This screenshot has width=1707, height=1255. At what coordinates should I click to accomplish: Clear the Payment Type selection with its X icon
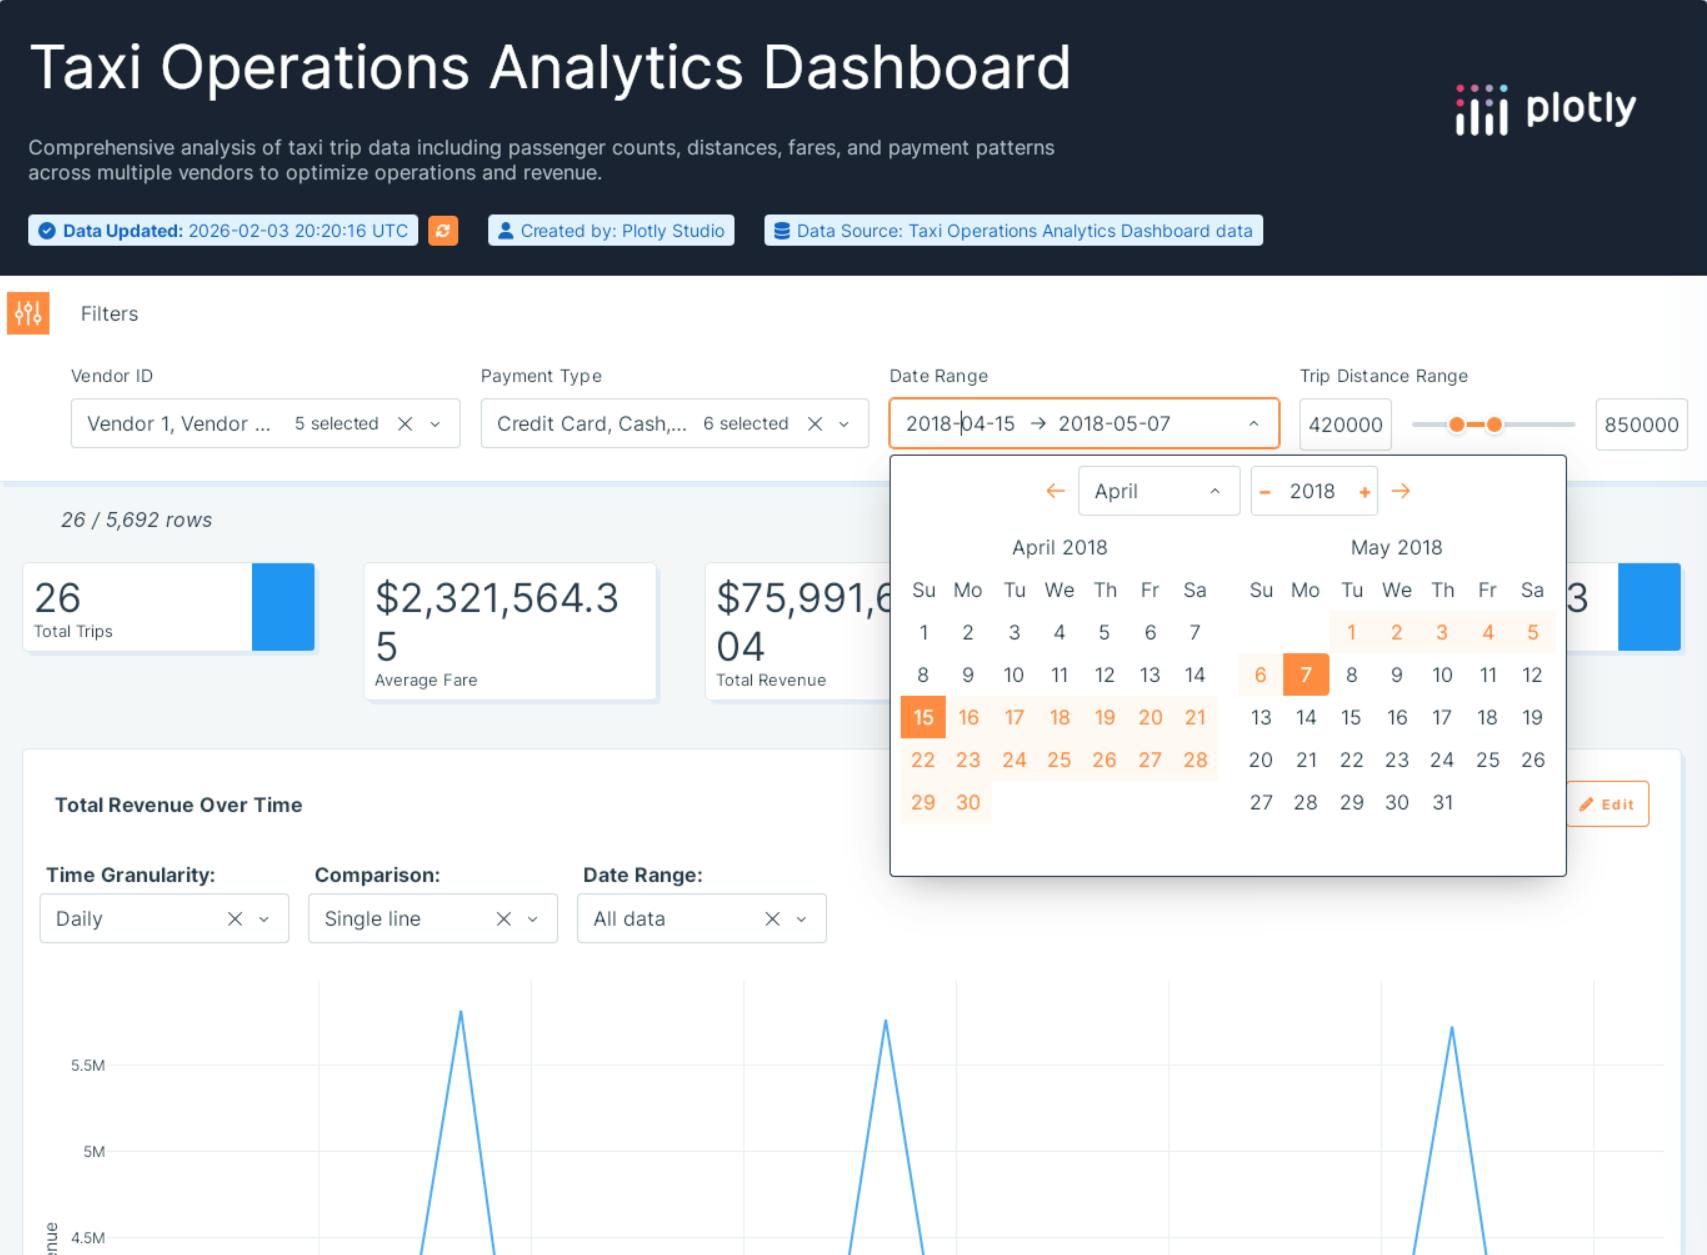[x=814, y=423]
